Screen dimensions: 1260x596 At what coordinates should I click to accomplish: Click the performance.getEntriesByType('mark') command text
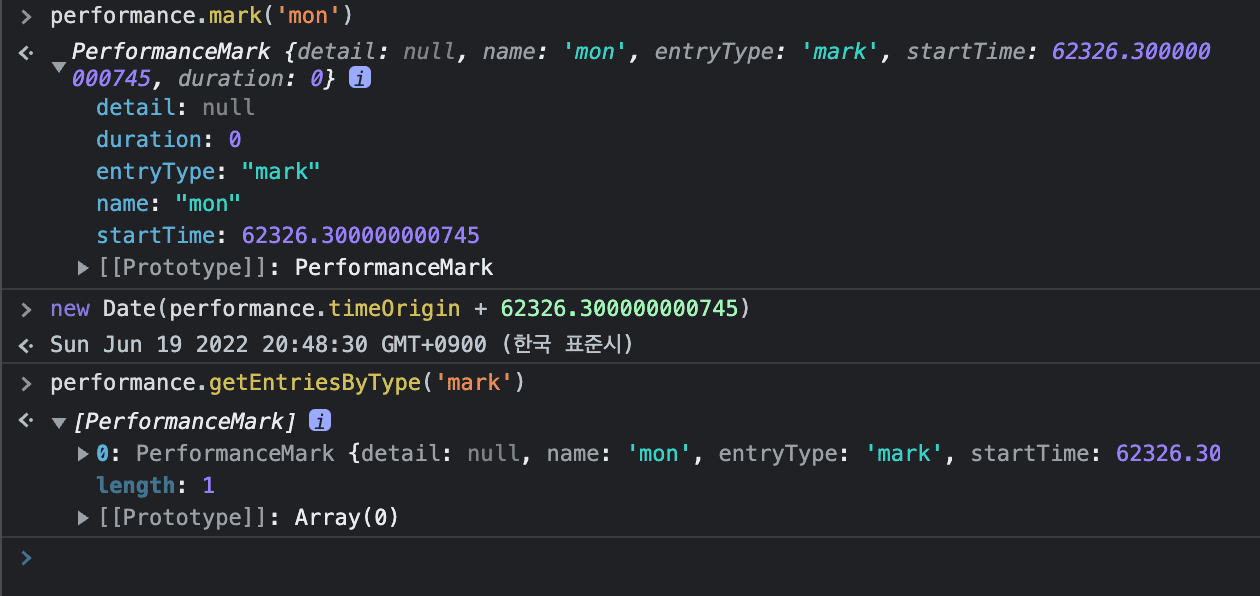click(288, 383)
